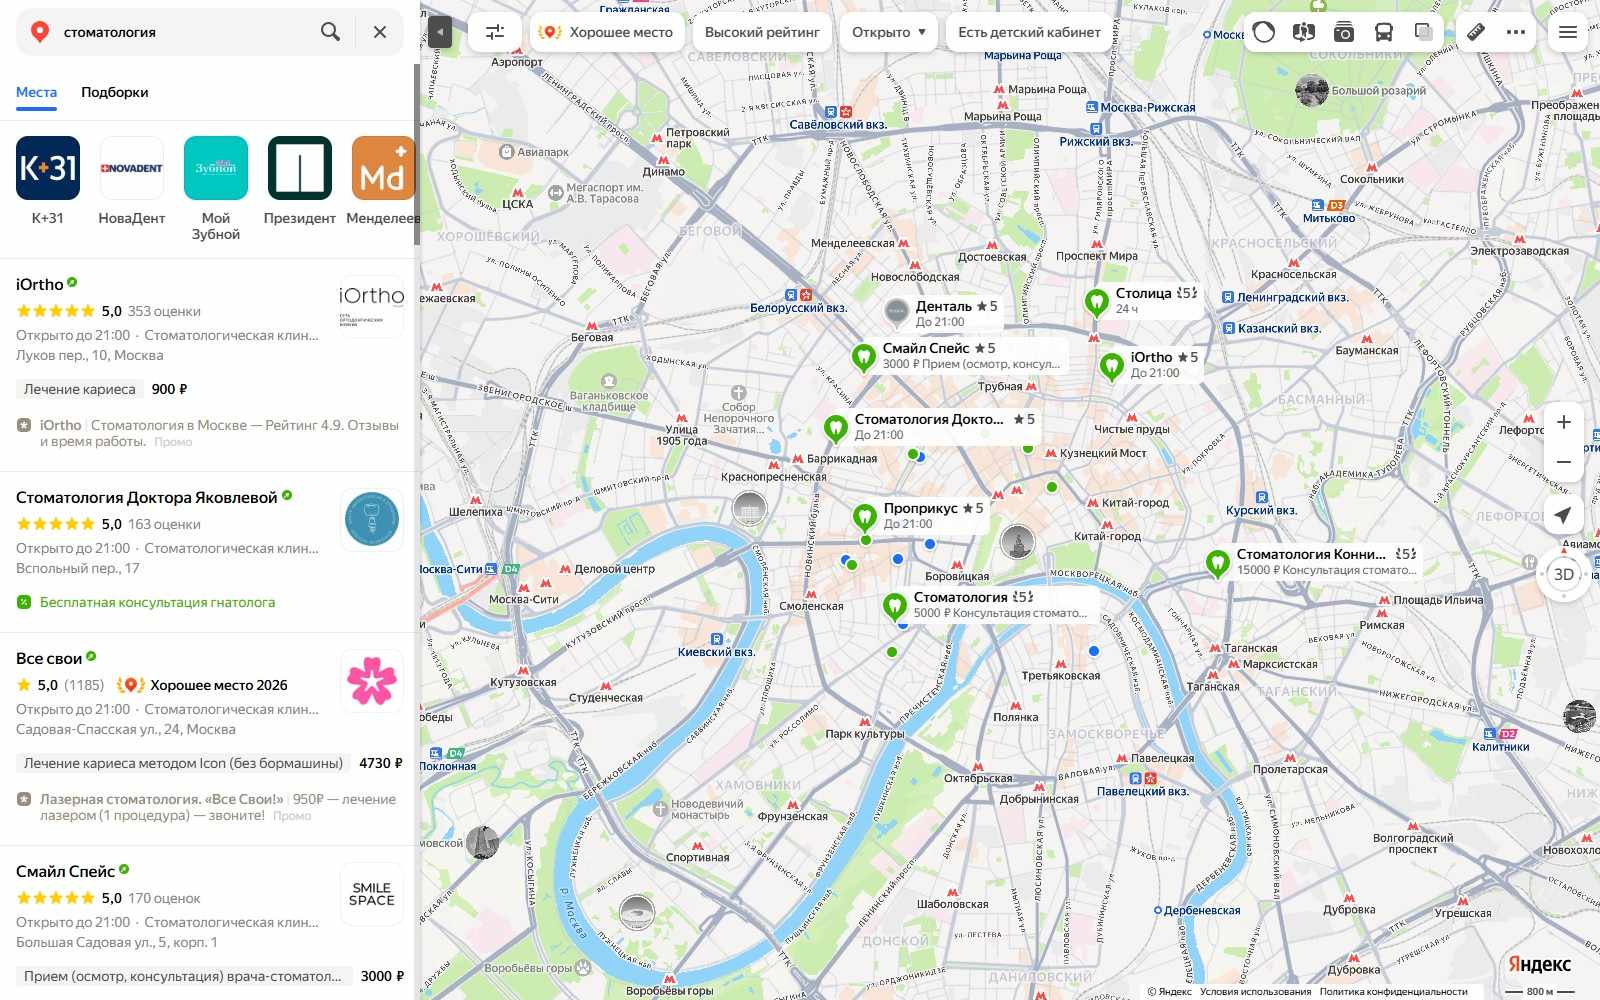Show photos layer camera icon
This screenshot has width=1600, height=1000.
point(1343,32)
